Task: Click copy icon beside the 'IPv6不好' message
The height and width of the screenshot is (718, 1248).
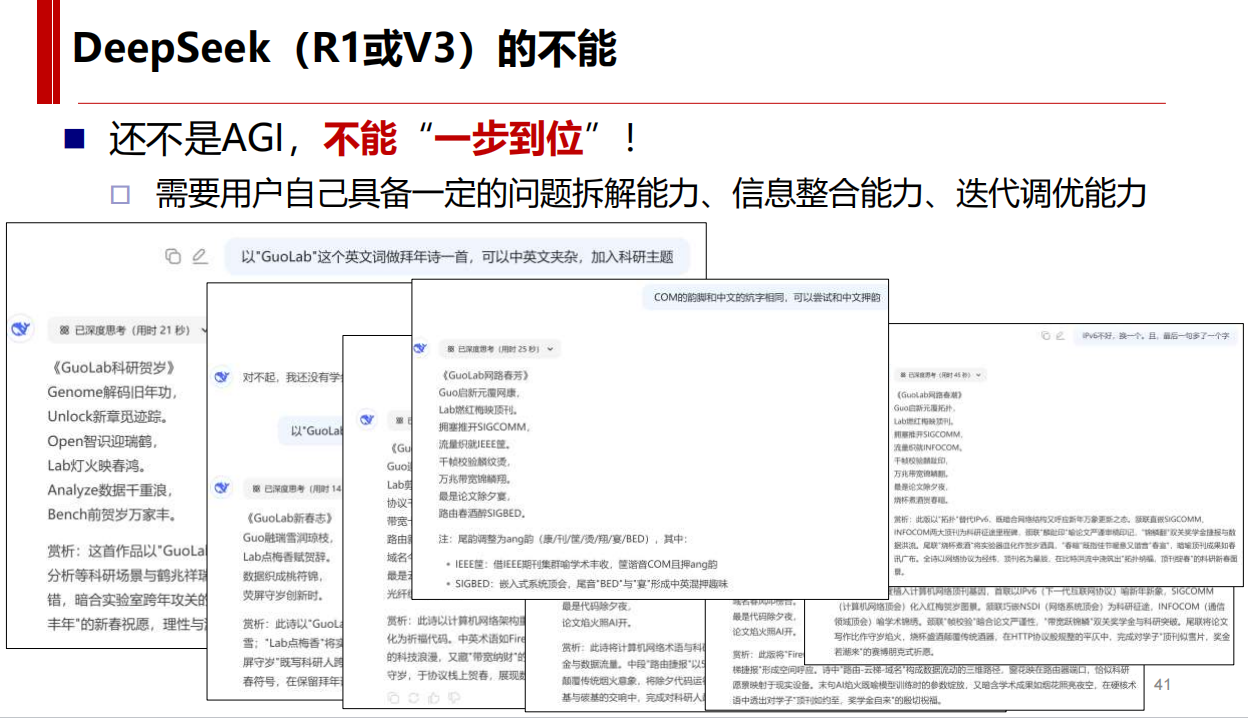Action: pyautogui.click(x=1044, y=336)
